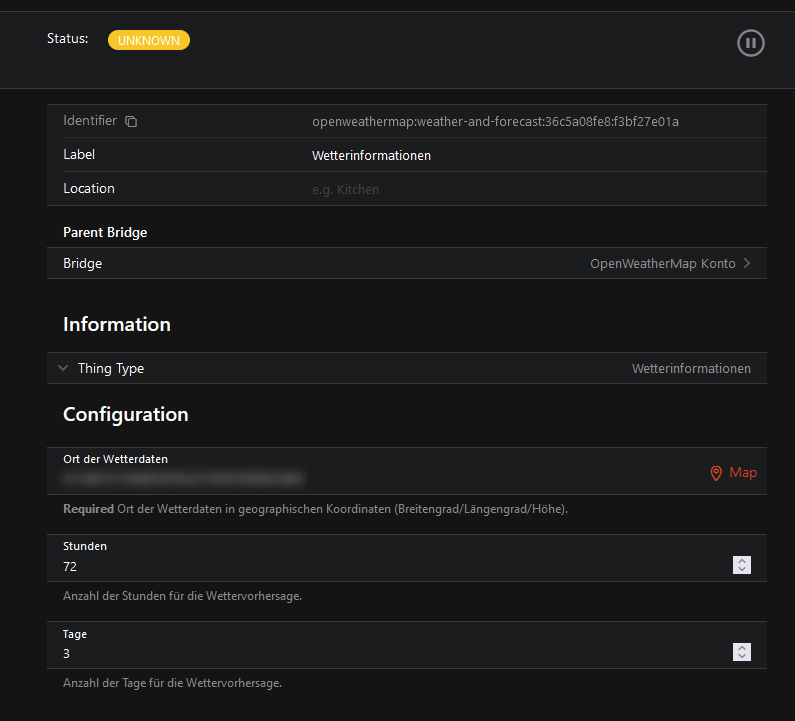Increase Tage value with the up arrow

pos(742,648)
